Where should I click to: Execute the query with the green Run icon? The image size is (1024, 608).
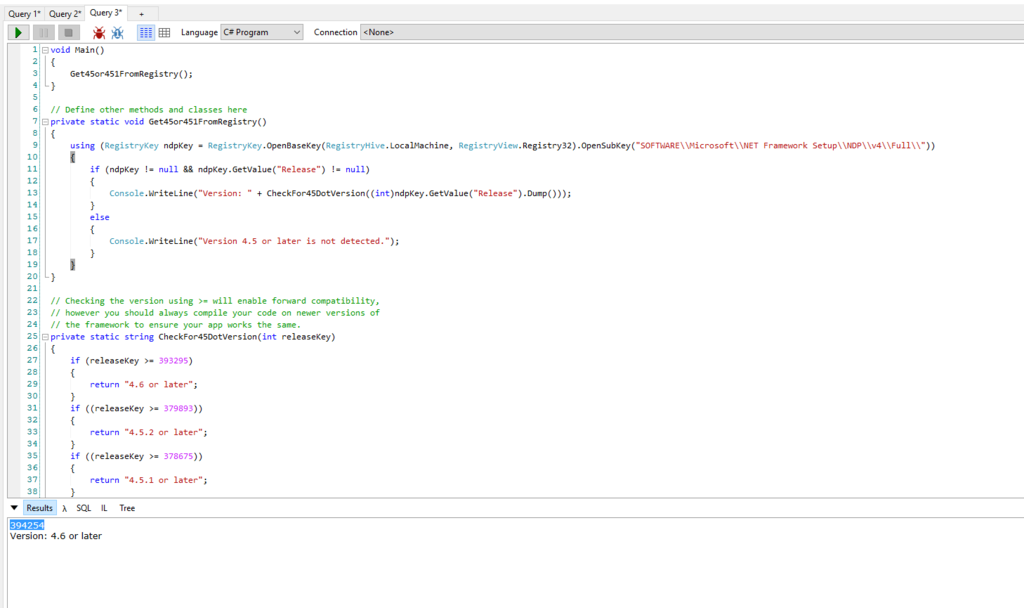18,32
